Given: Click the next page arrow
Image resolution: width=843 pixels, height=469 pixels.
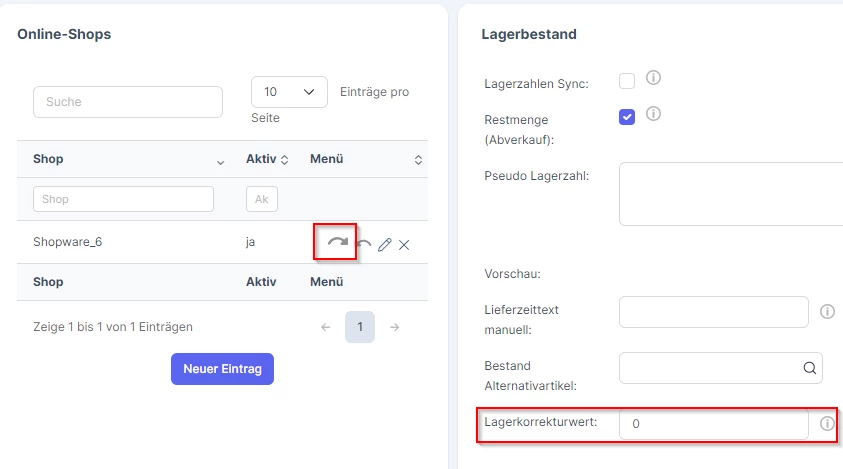Looking at the screenshot, I should point(395,327).
